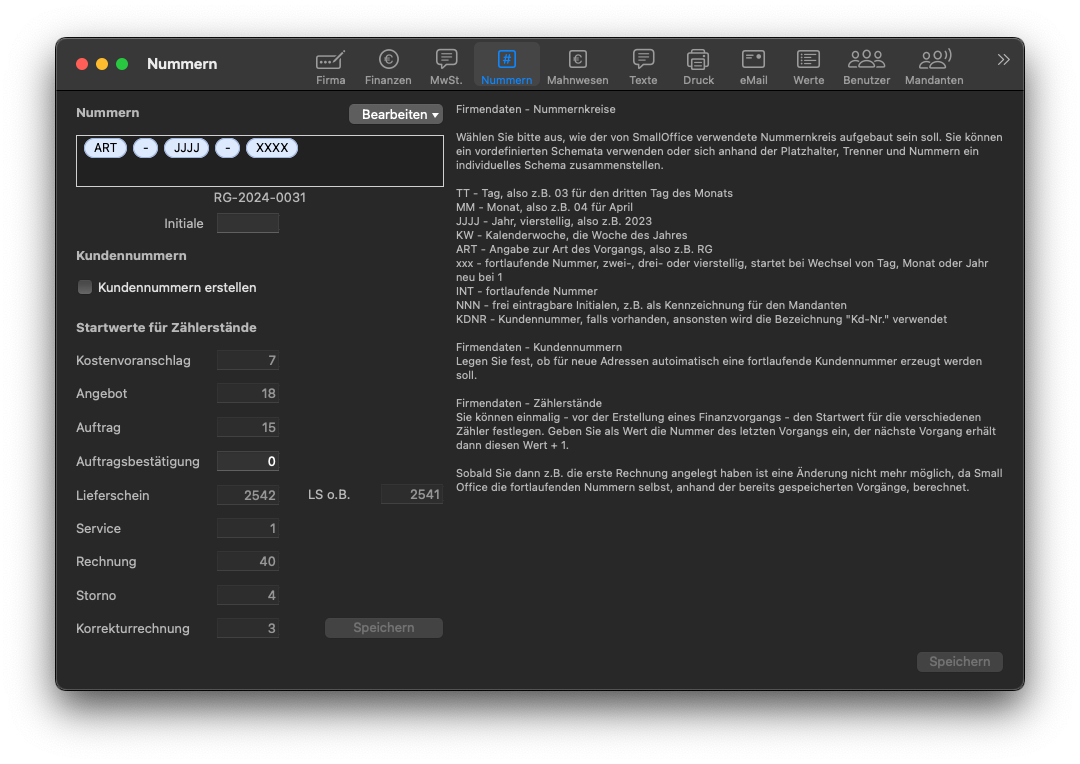1080x764 pixels.
Task: Open the Firma settings icon
Action: 330,60
